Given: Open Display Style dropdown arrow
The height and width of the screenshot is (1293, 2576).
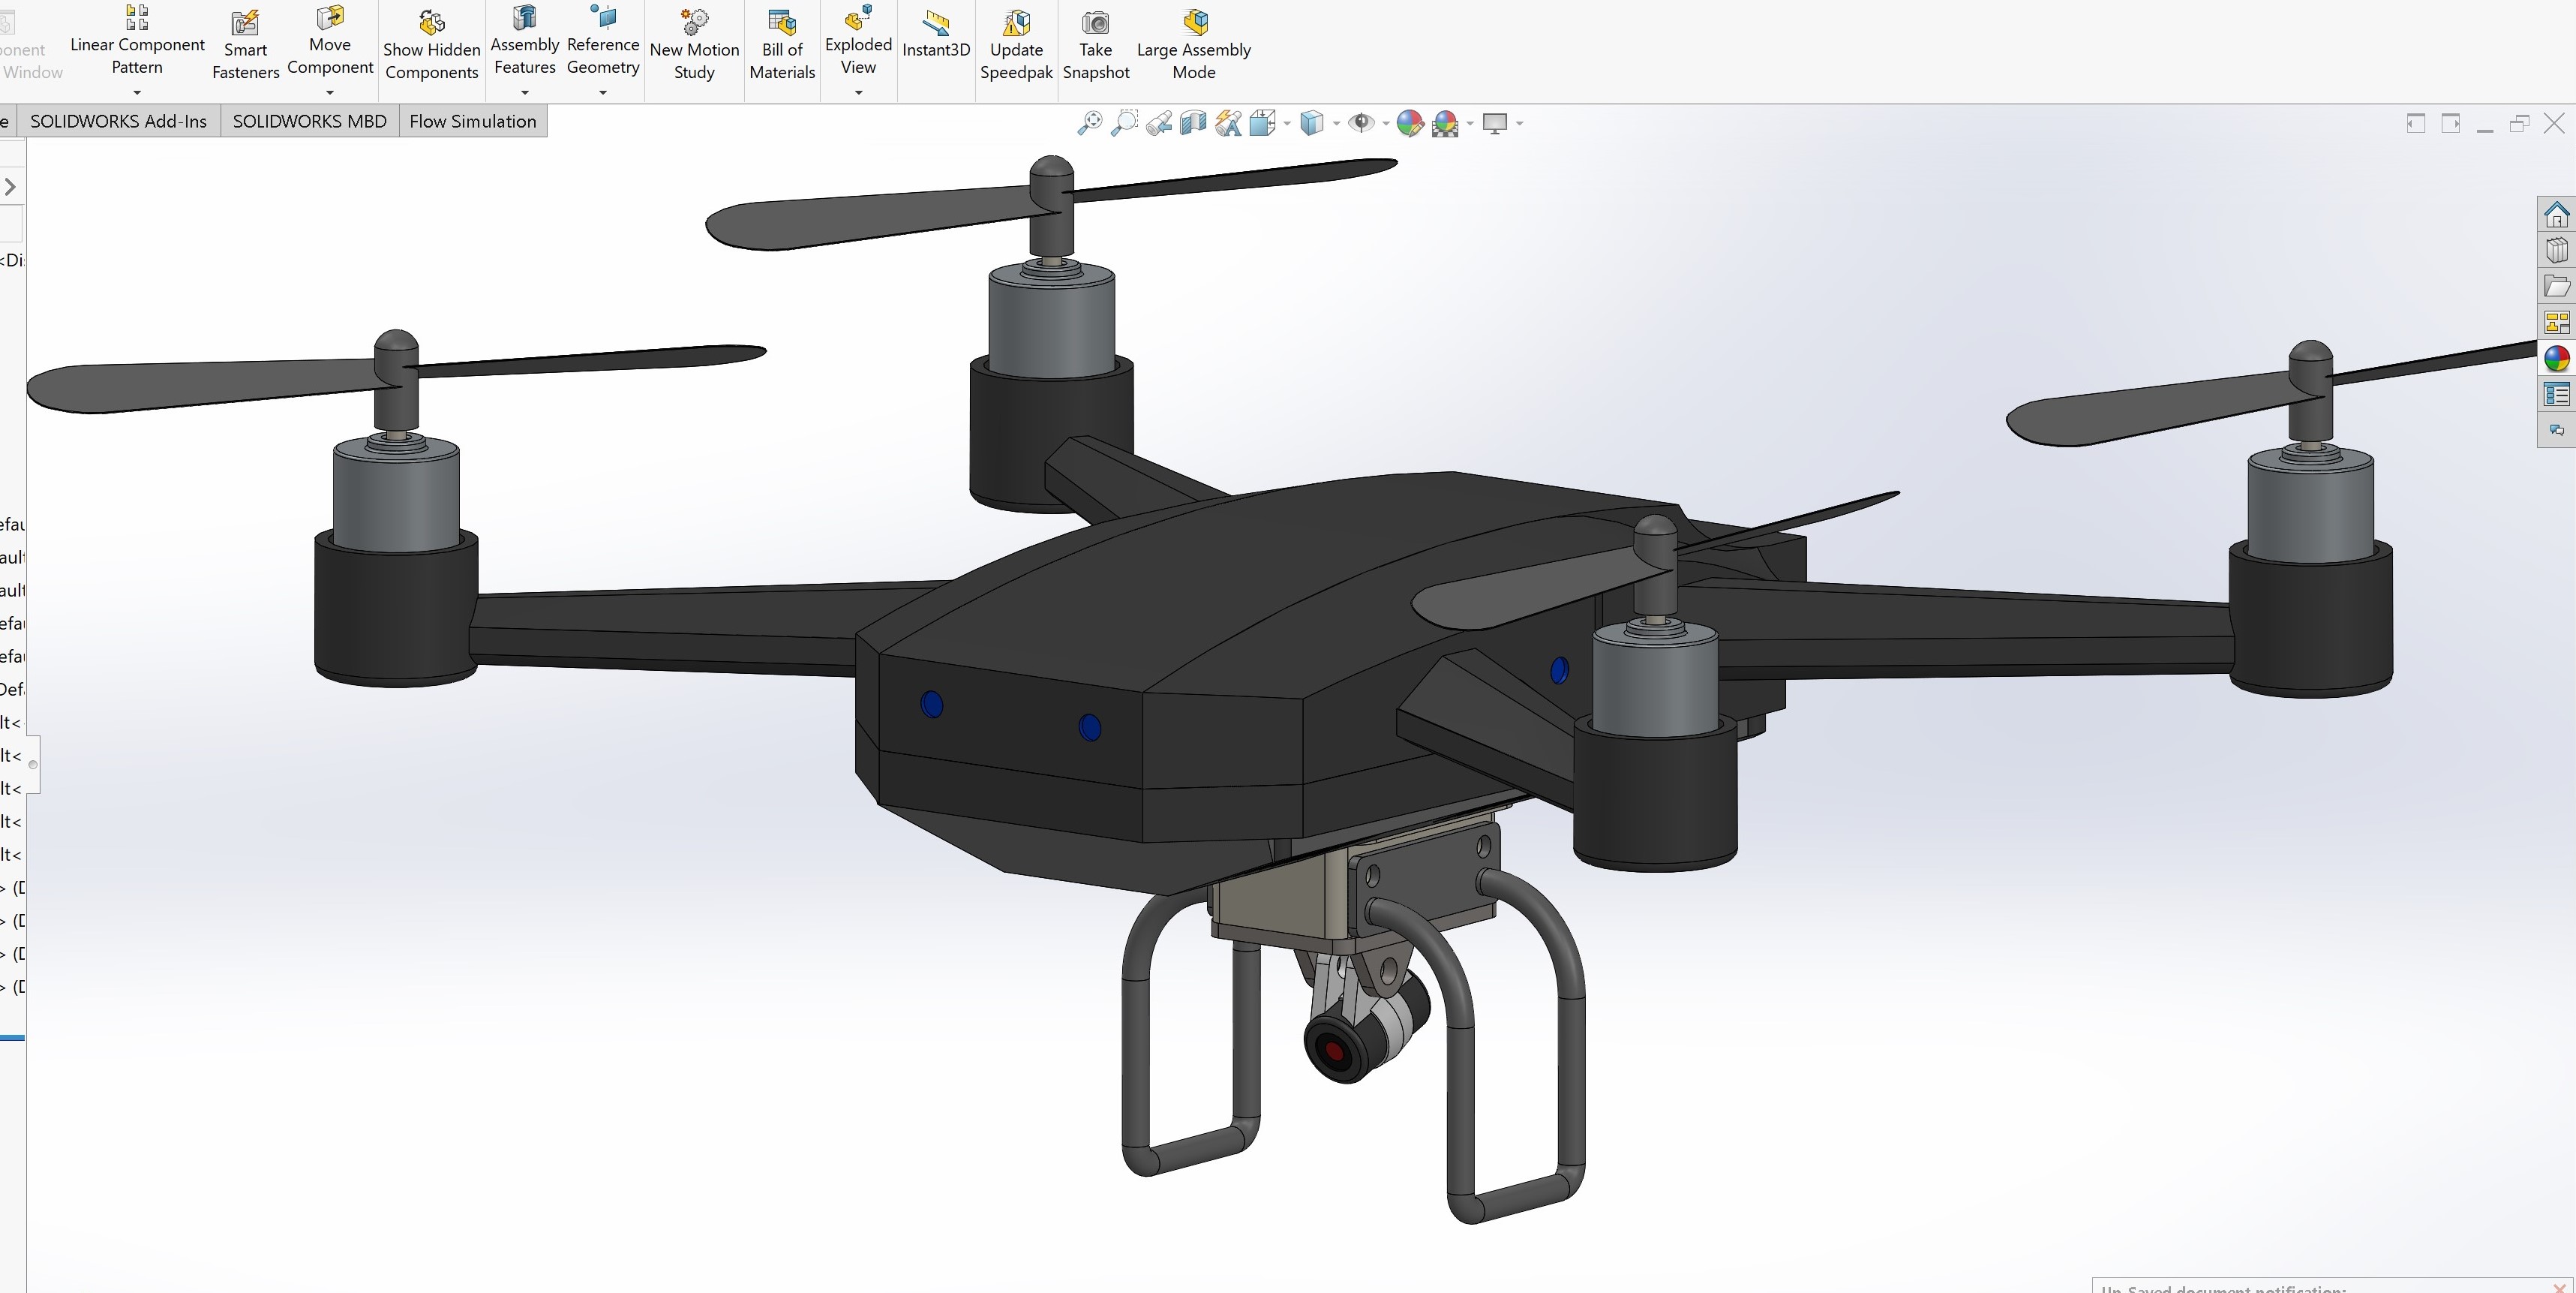Looking at the screenshot, I should coord(1336,124).
